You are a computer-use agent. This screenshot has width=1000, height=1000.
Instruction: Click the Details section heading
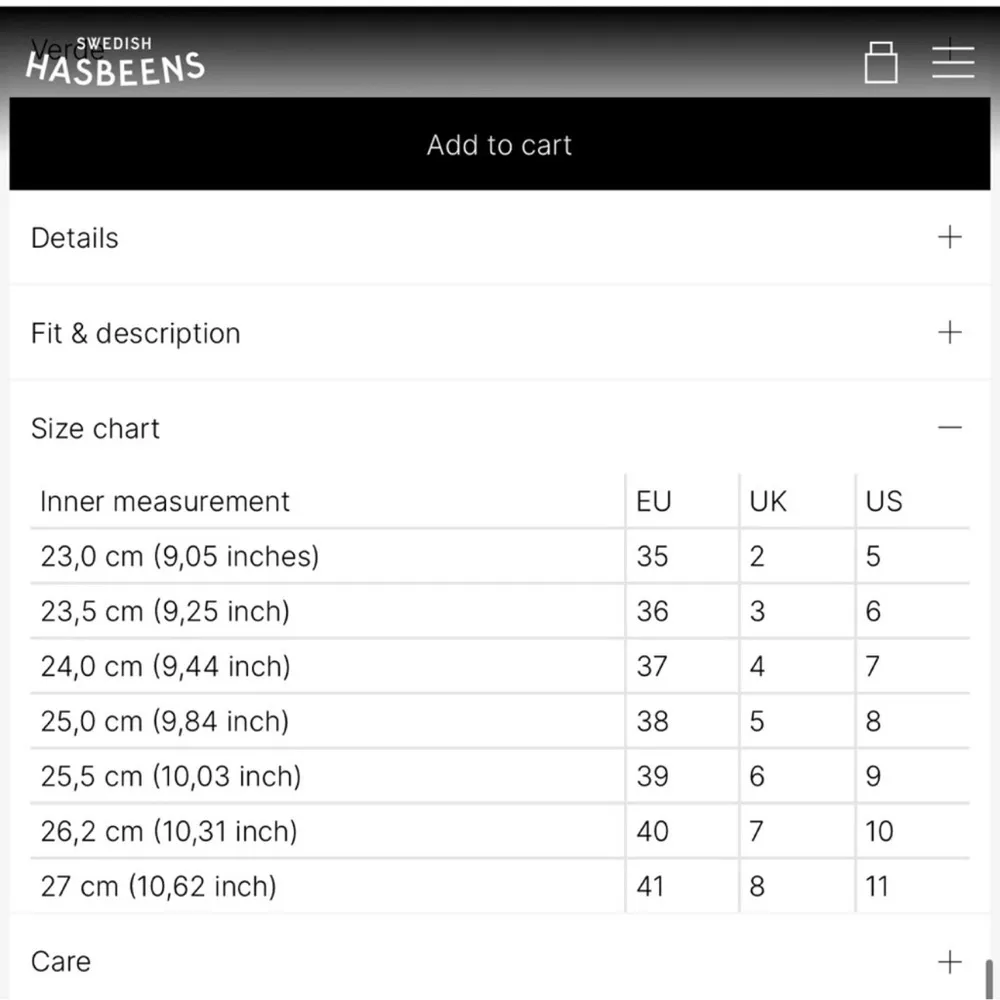[75, 238]
